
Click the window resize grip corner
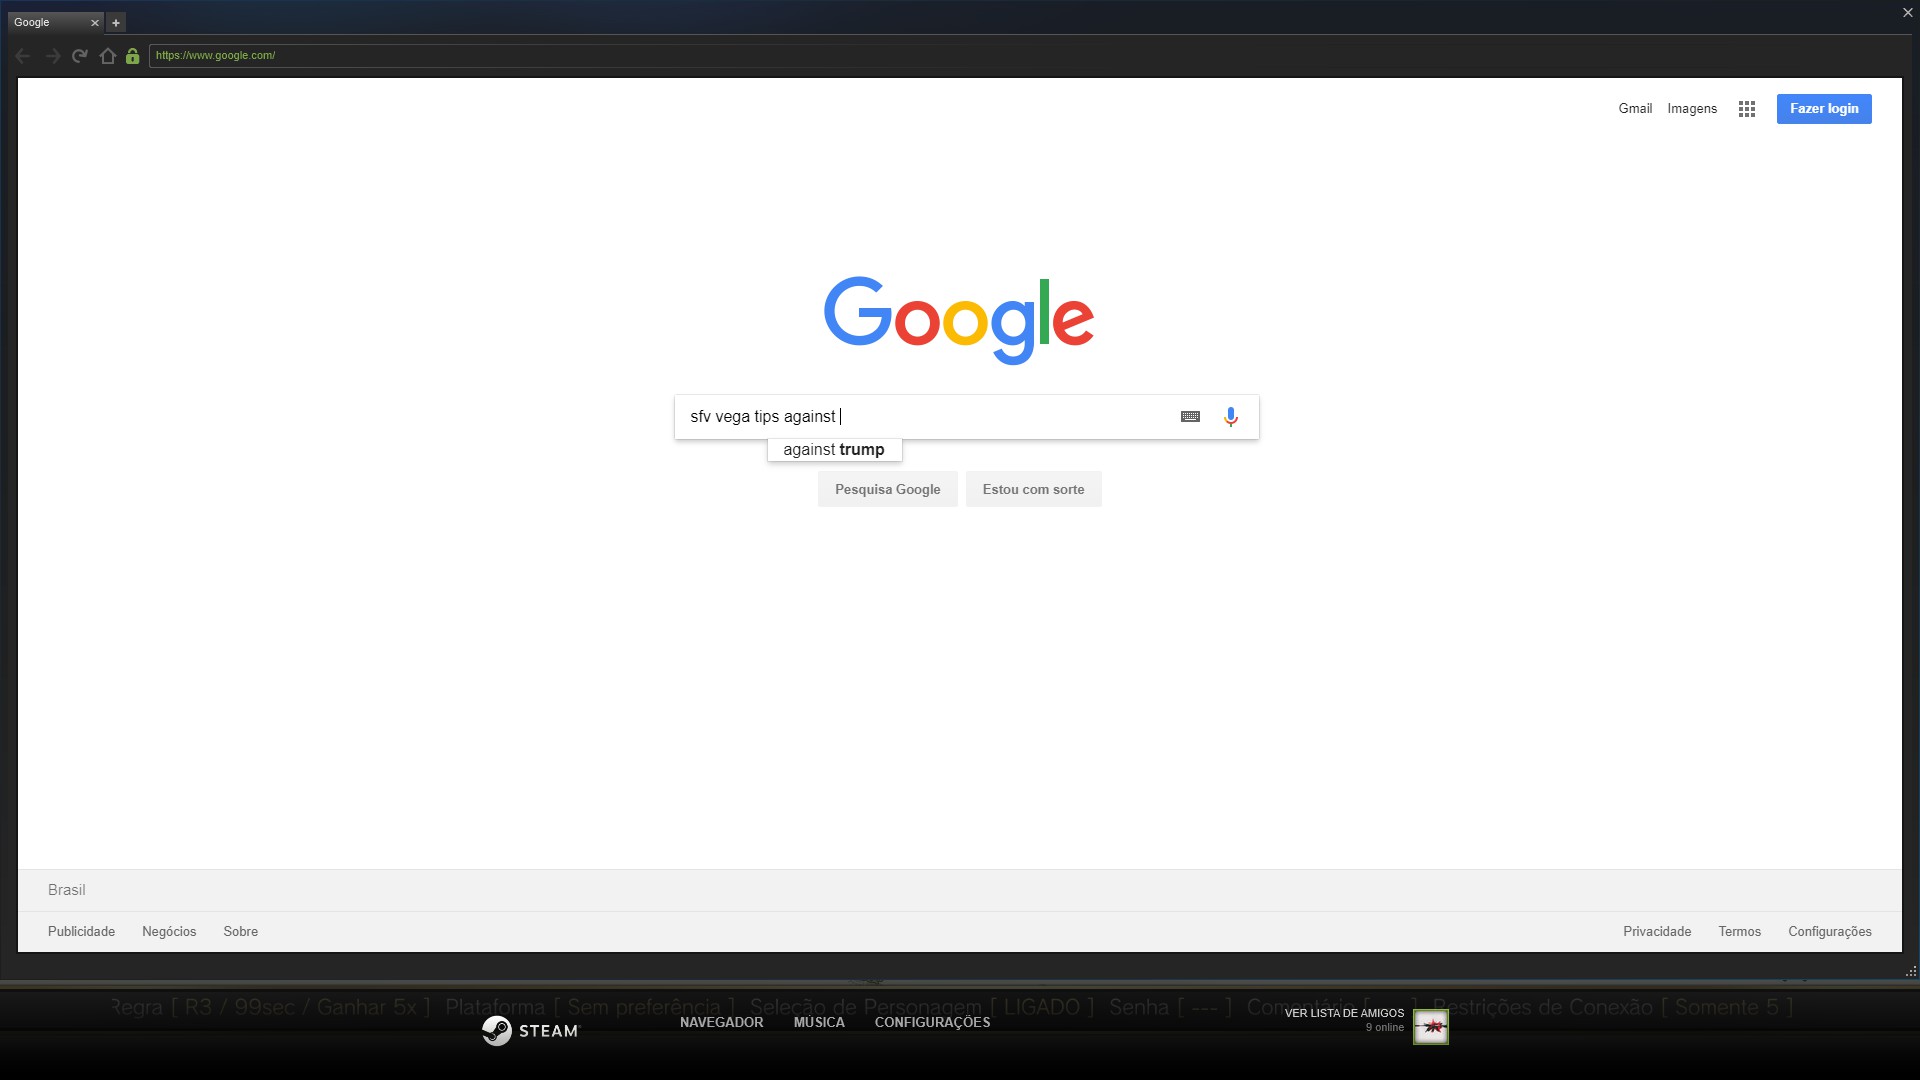(1911, 971)
